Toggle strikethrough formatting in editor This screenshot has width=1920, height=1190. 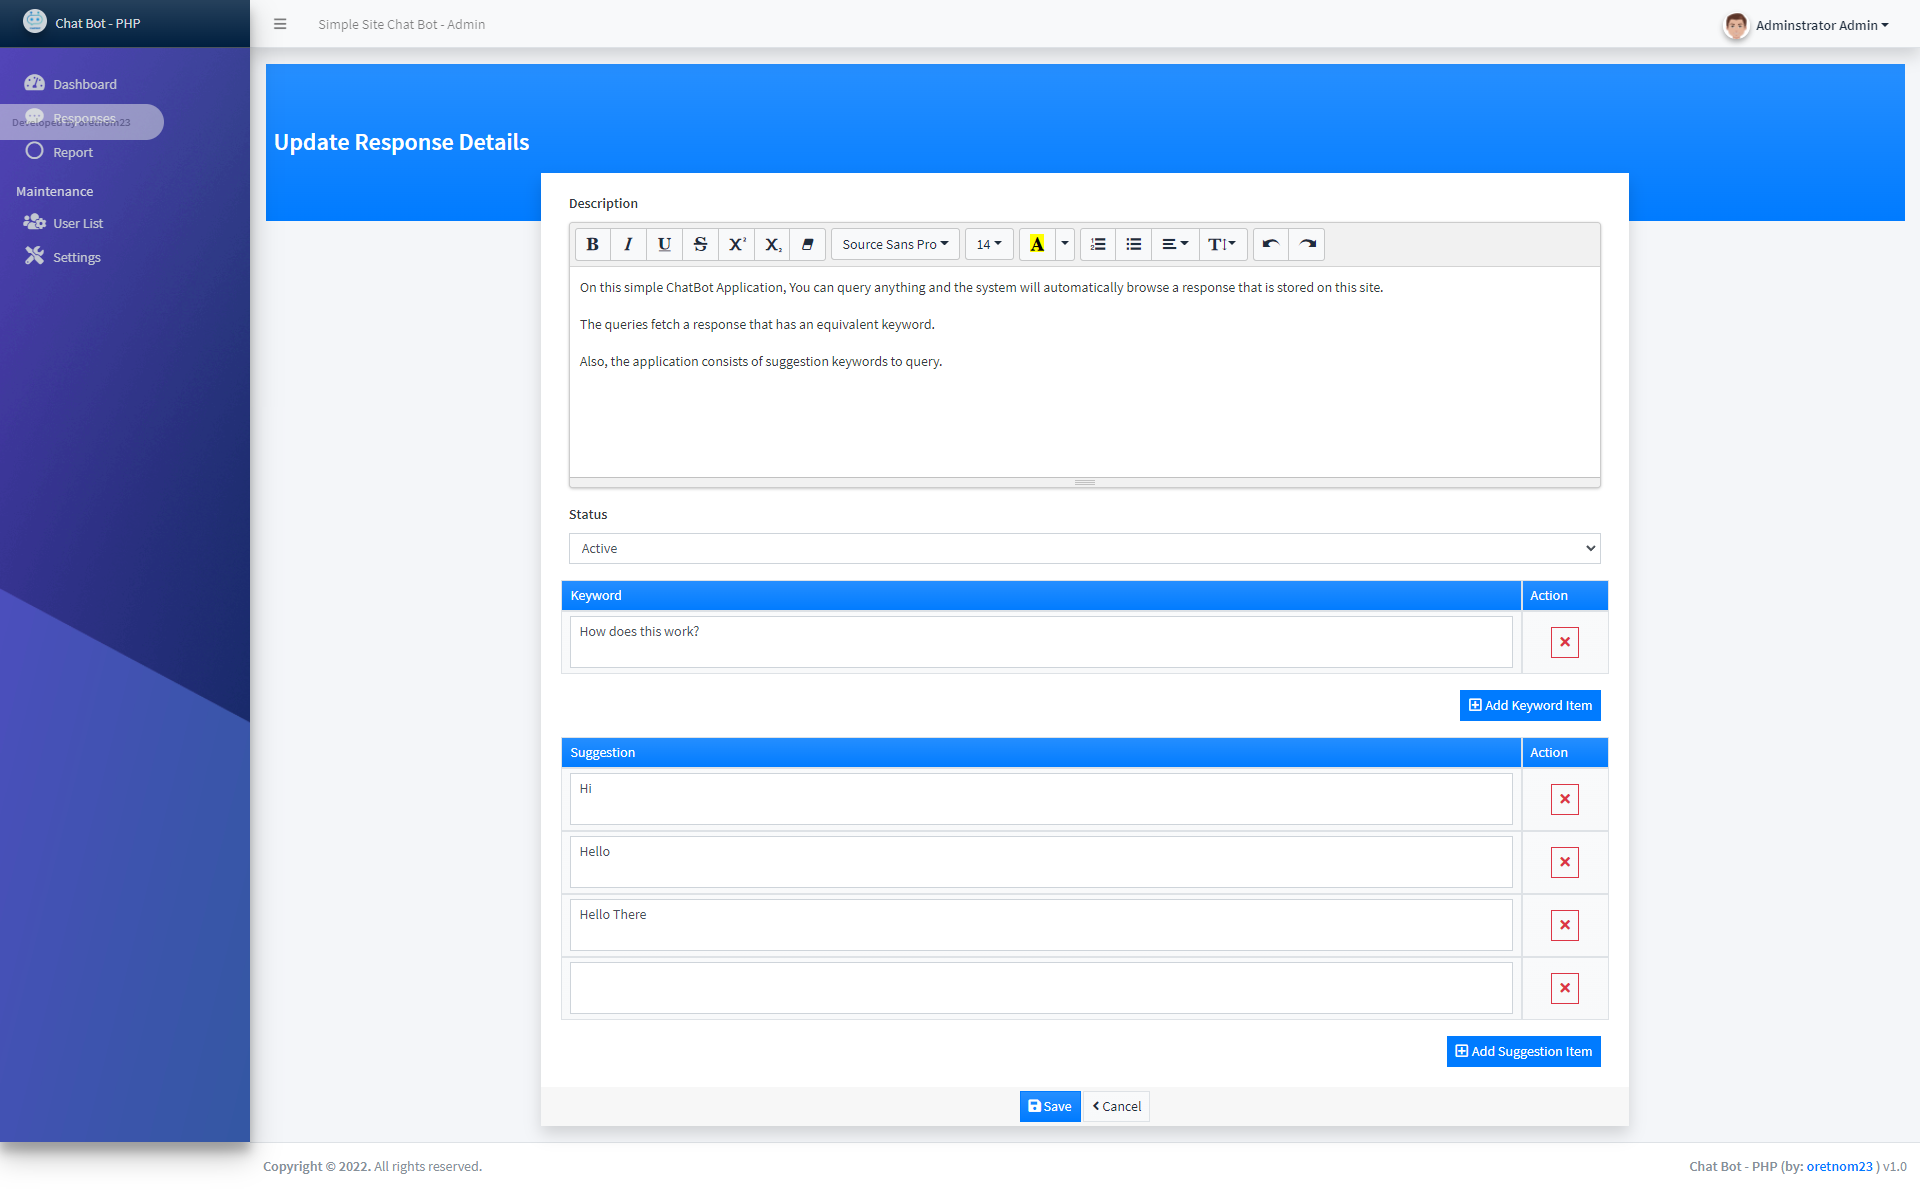700,244
